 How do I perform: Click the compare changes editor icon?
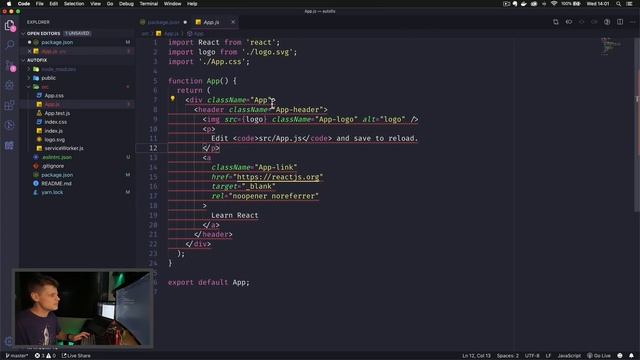pos(569,22)
